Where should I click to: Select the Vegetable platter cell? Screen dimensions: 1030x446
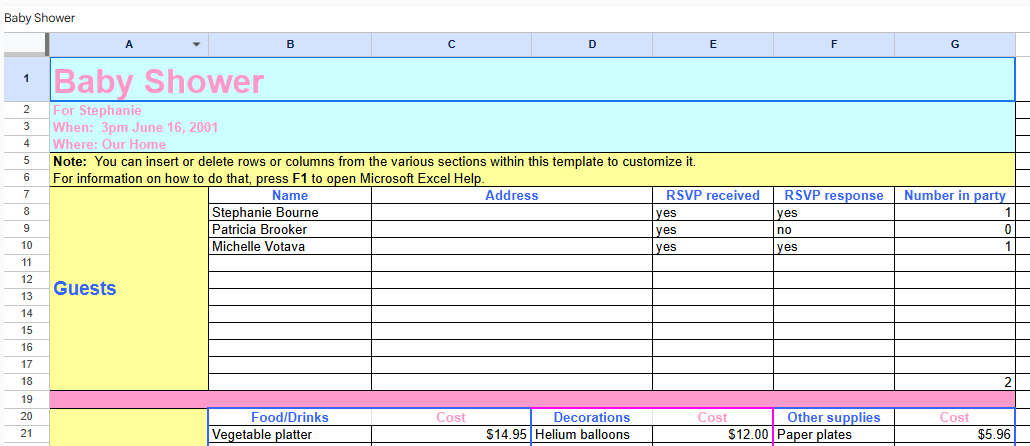pos(290,435)
